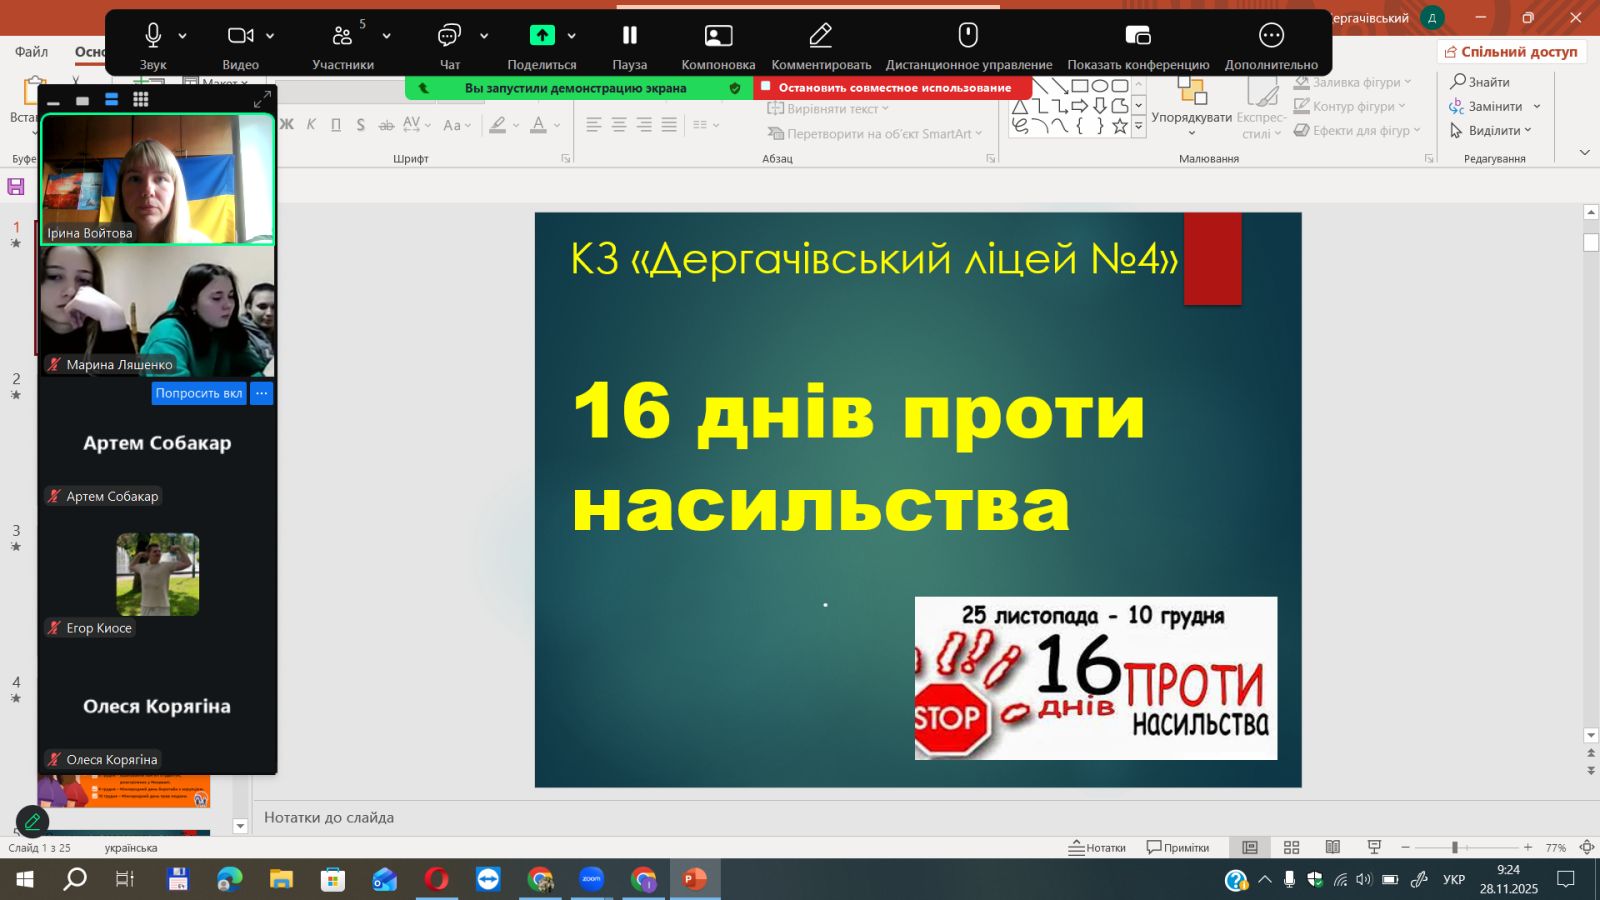Click the zoom slider in the status bar
The image size is (1600, 900).
[1455, 847]
